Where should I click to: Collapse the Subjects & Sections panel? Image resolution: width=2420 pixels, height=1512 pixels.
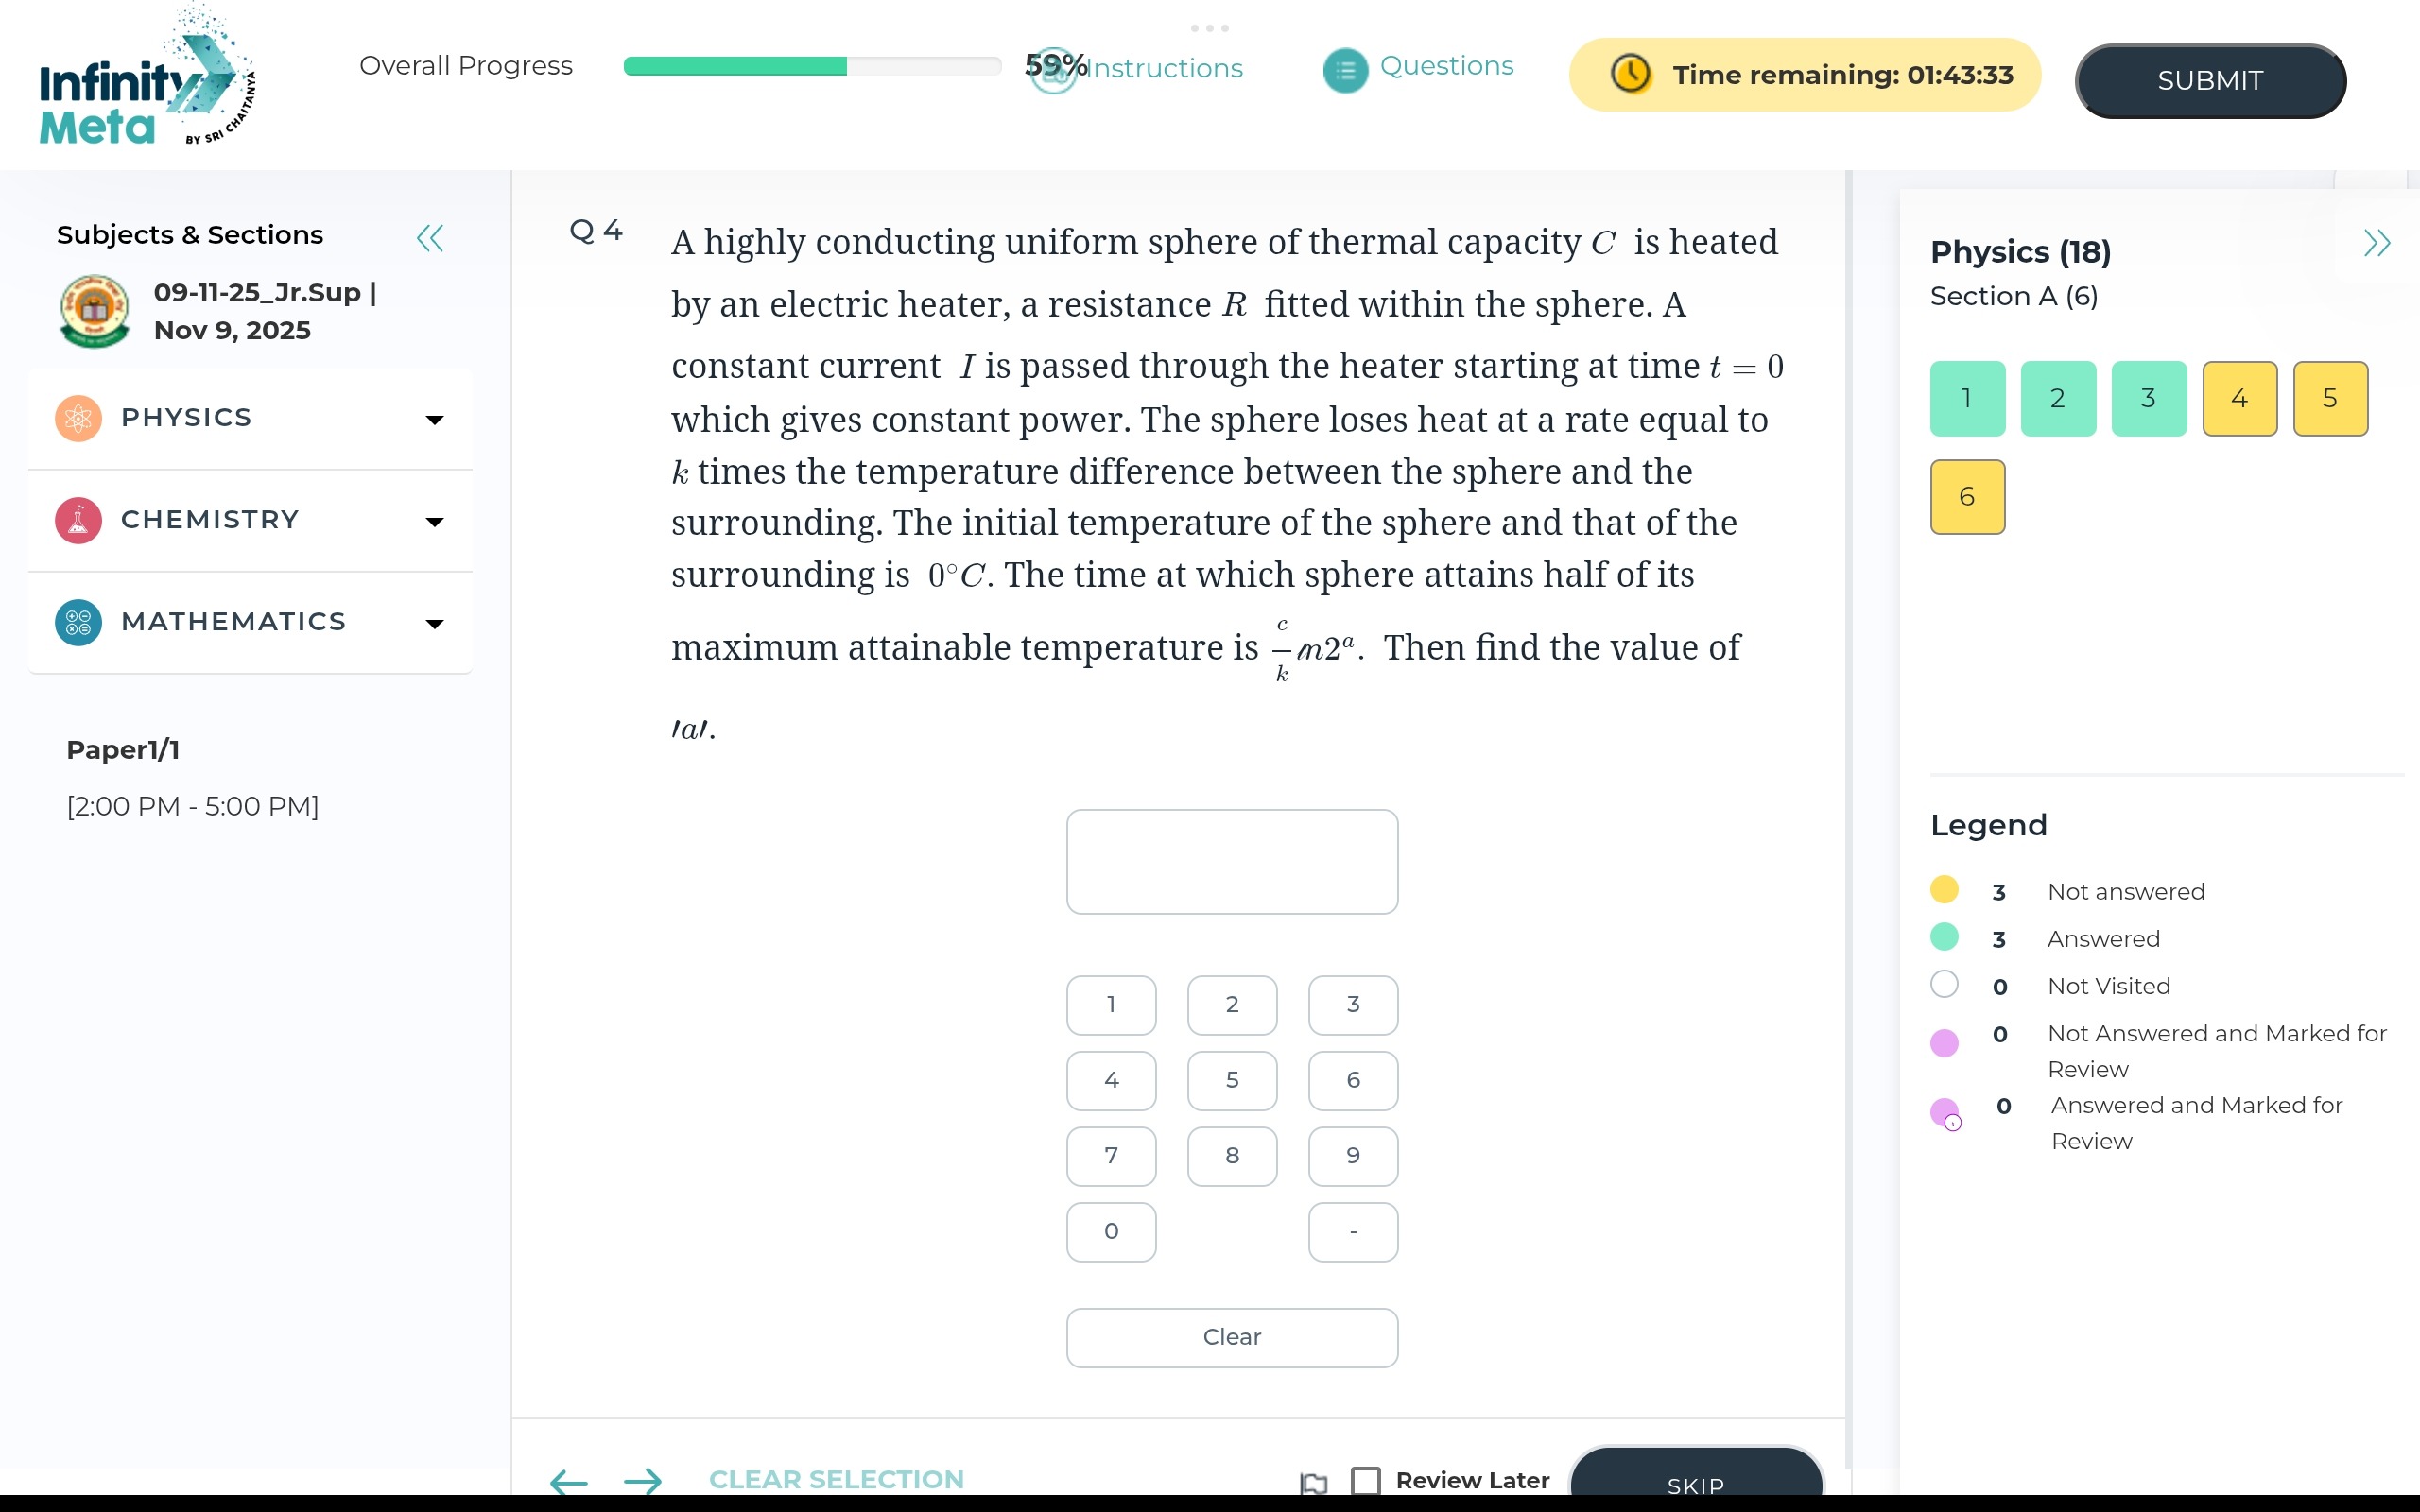pos(430,238)
